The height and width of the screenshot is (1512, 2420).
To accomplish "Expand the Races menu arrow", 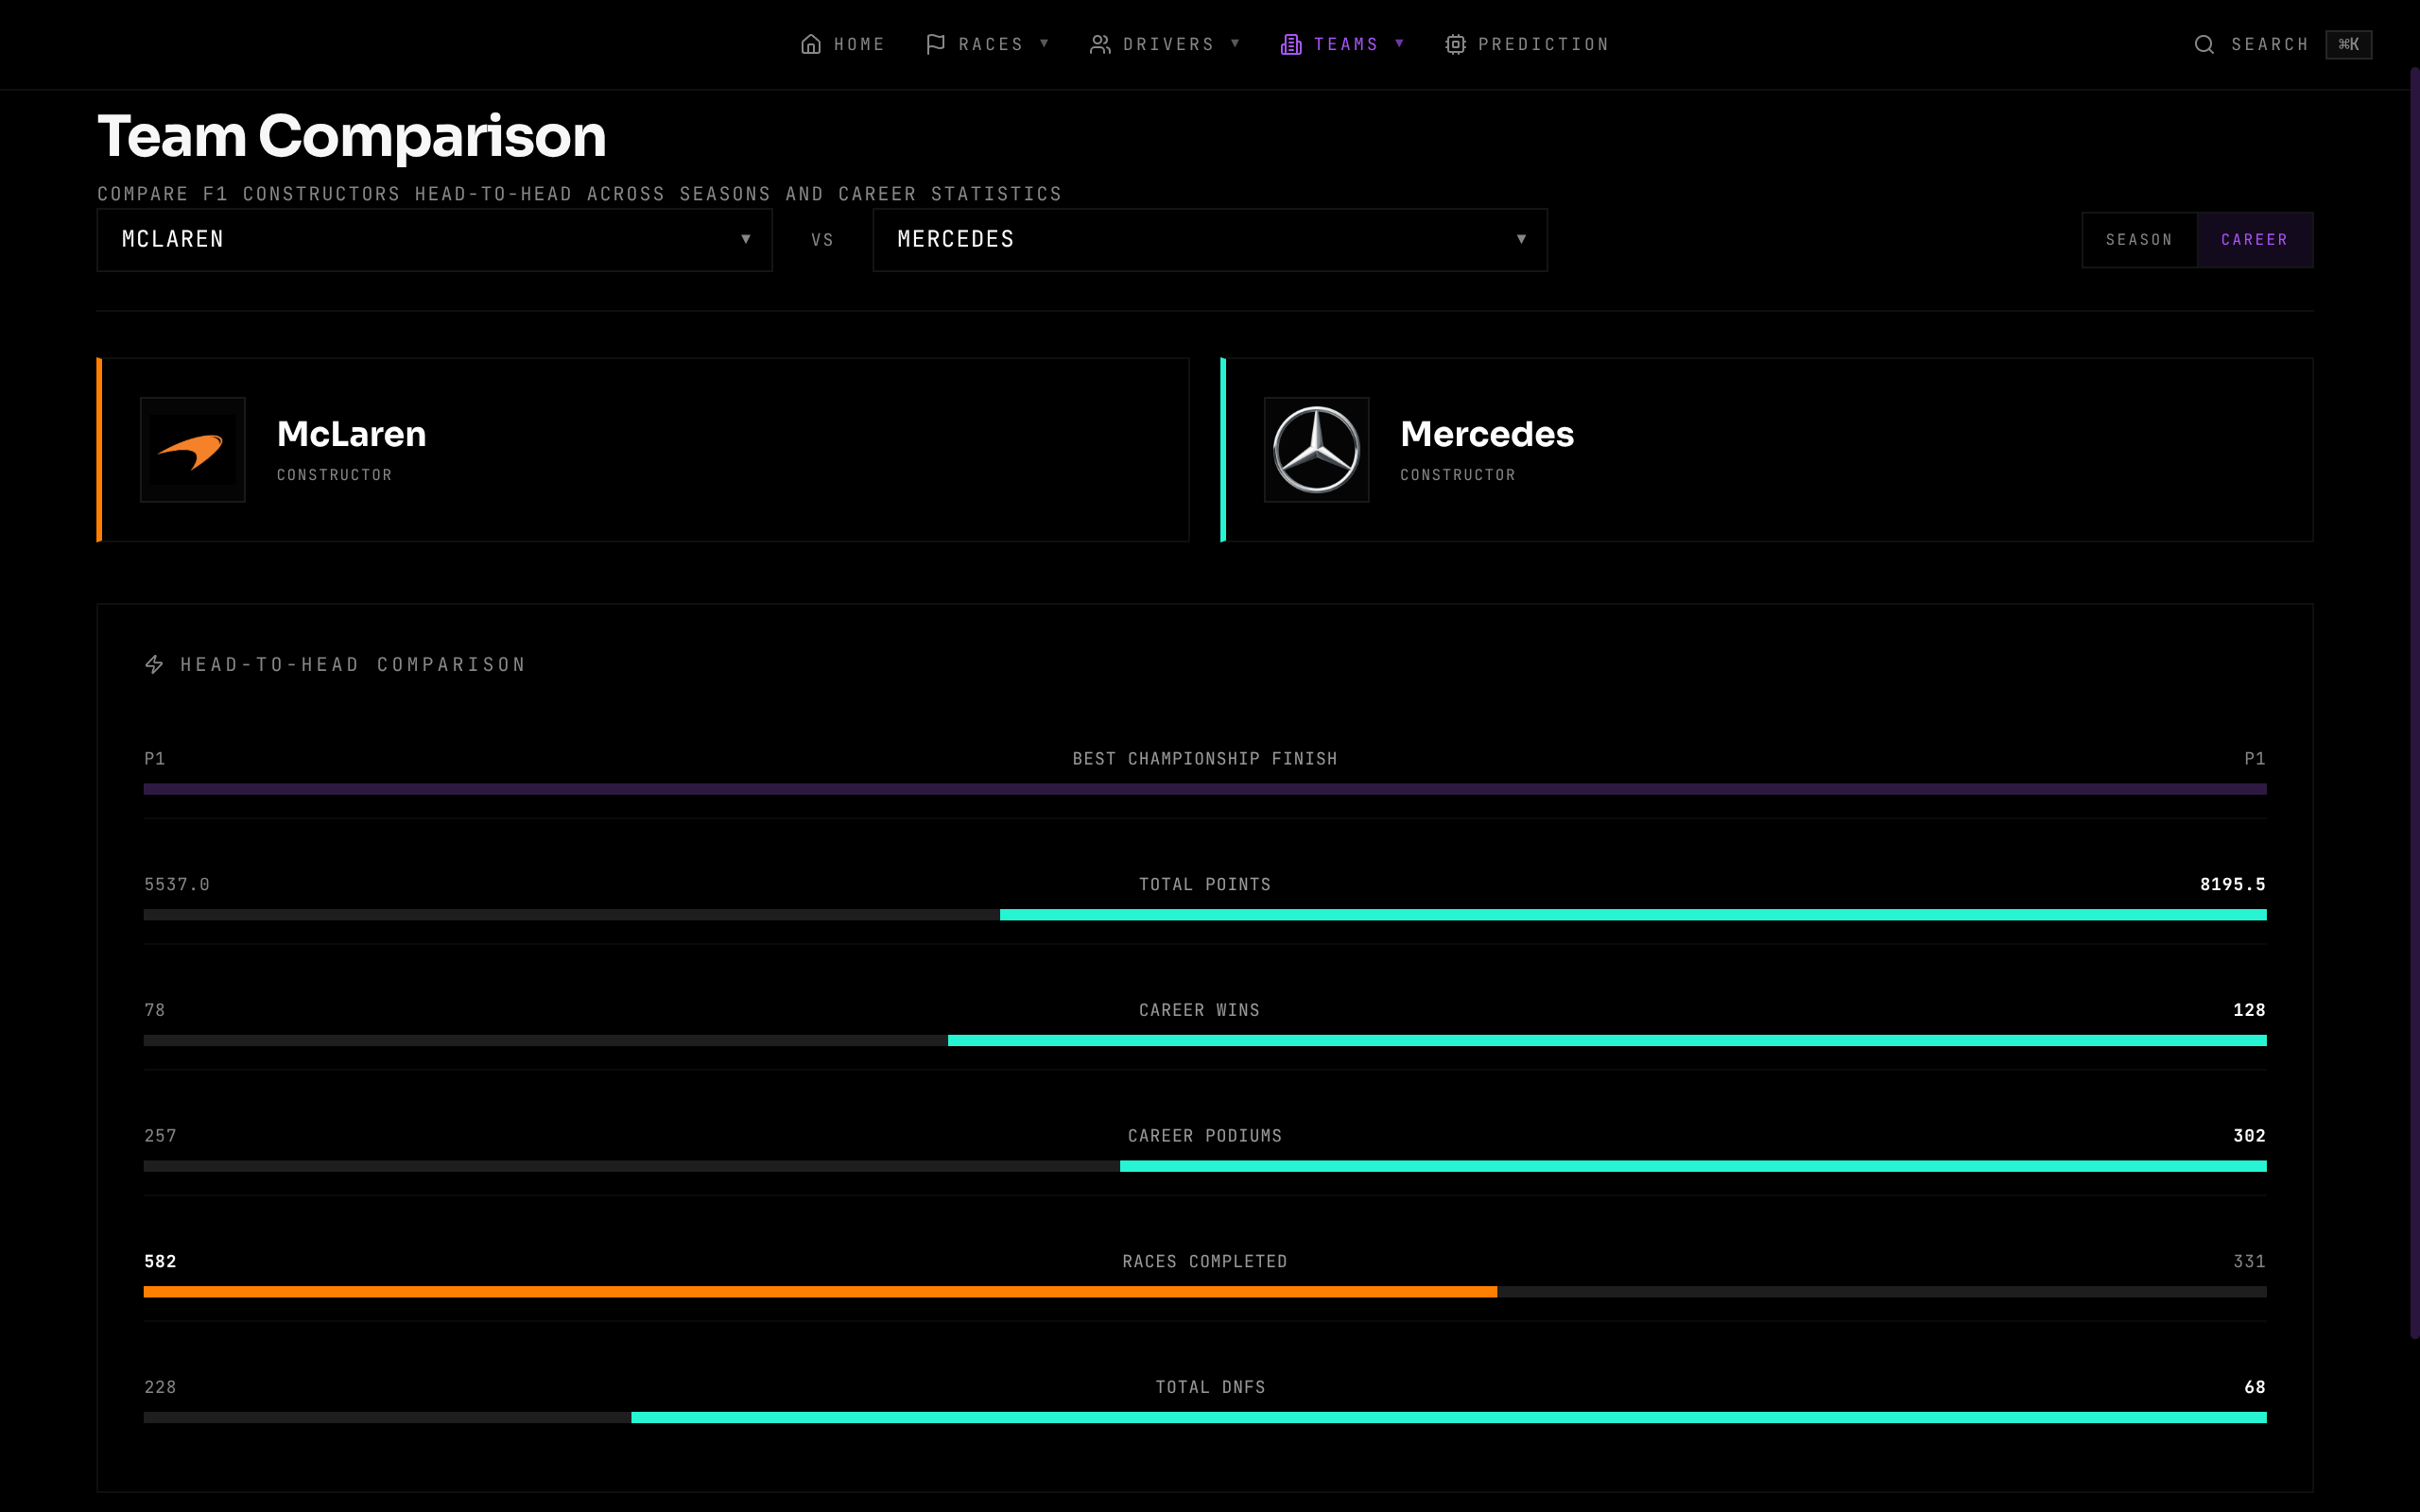I will 1044,43.
